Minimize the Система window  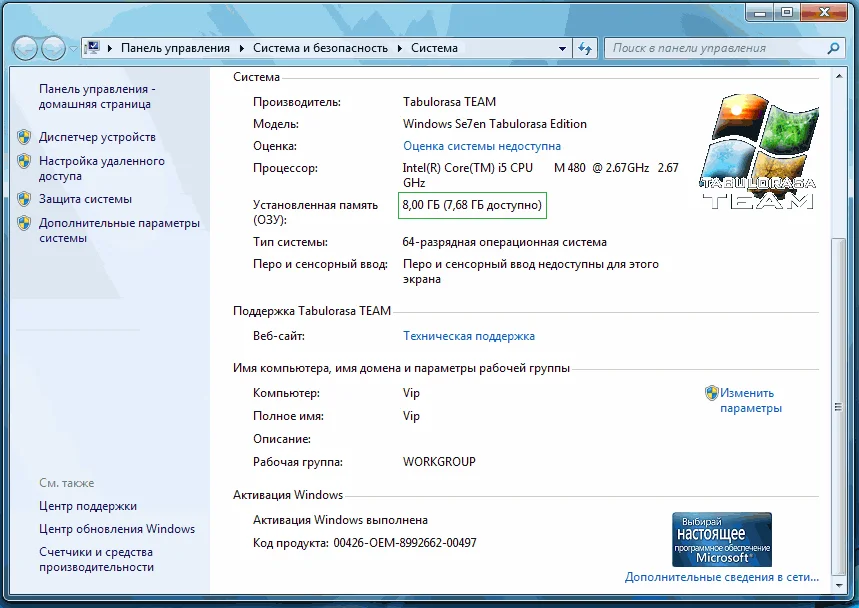760,12
